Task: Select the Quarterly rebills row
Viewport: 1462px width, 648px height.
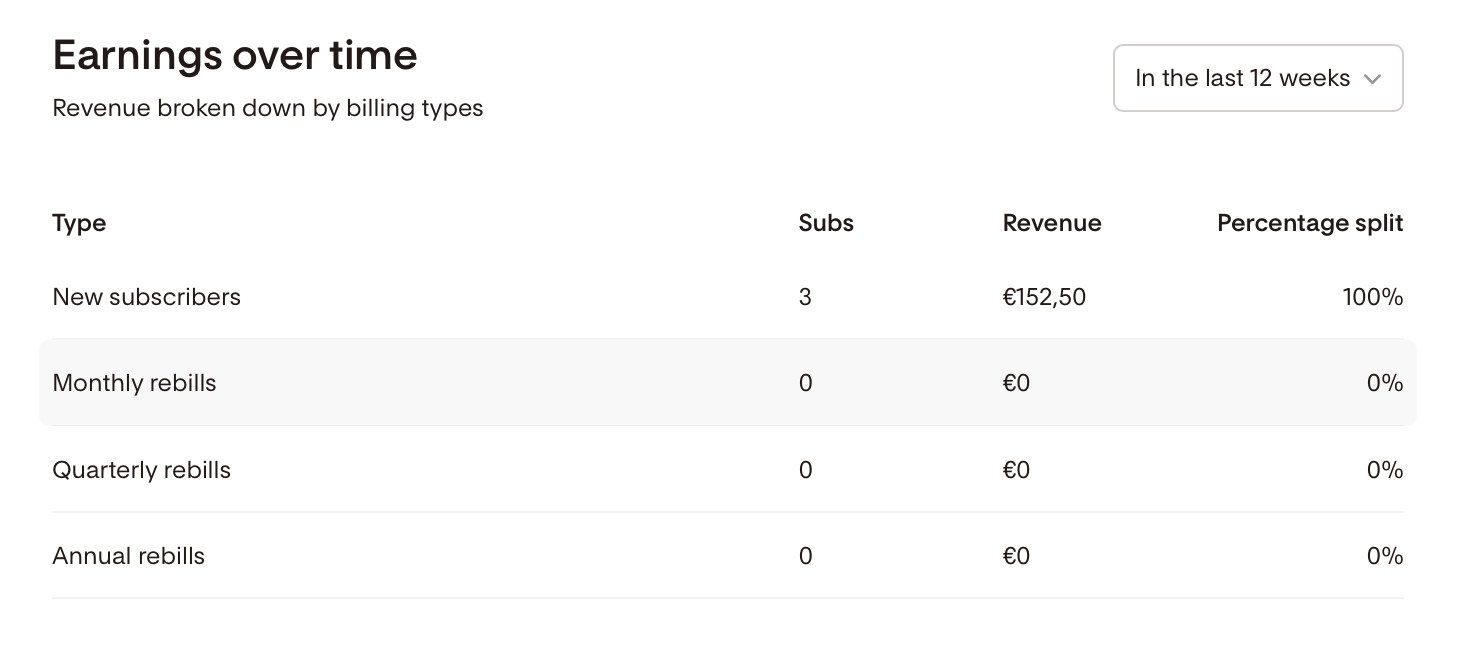Action: (728, 470)
